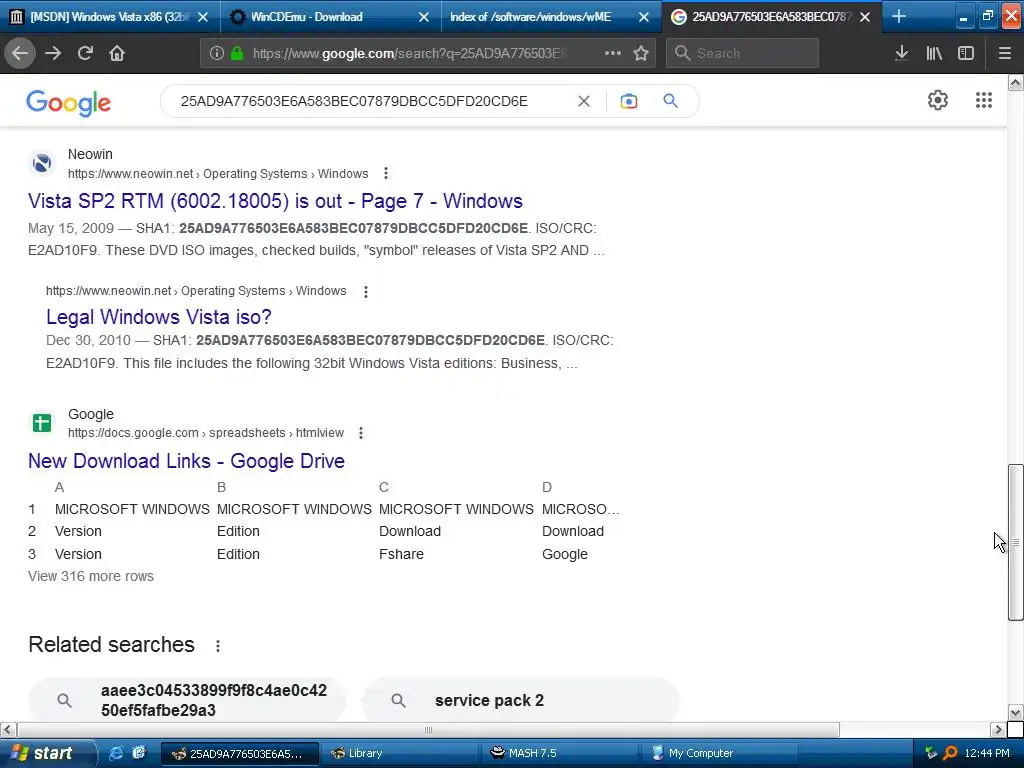Open a new tab with plus button

click(899, 16)
